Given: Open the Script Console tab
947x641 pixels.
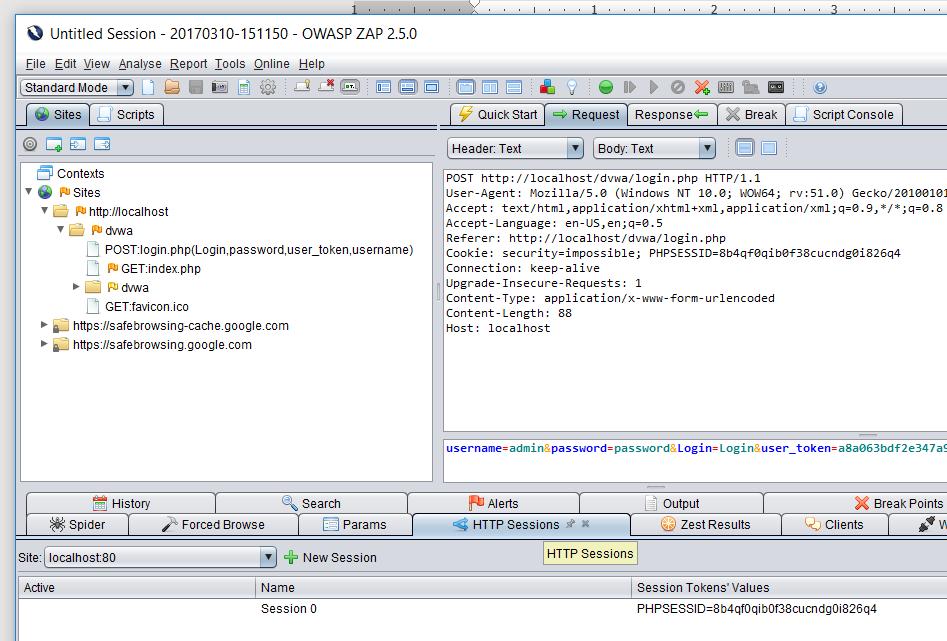Looking at the screenshot, I should point(844,114).
